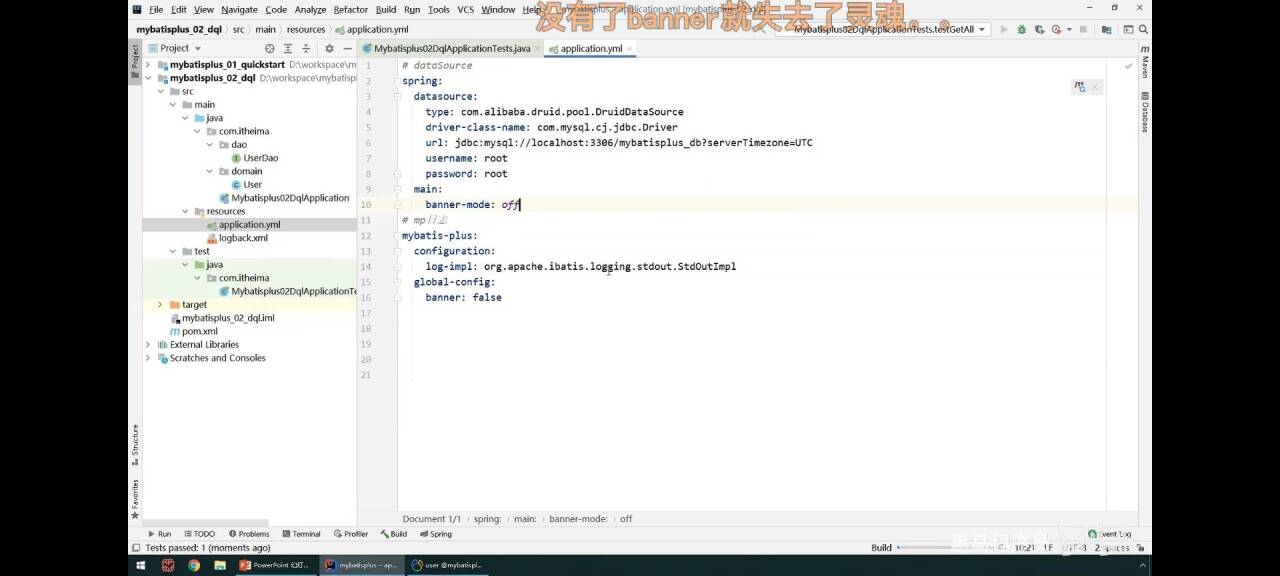Collapse the com.itheima package under main
Screen dimensions: 1280x576
pyautogui.click(x=197, y=131)
